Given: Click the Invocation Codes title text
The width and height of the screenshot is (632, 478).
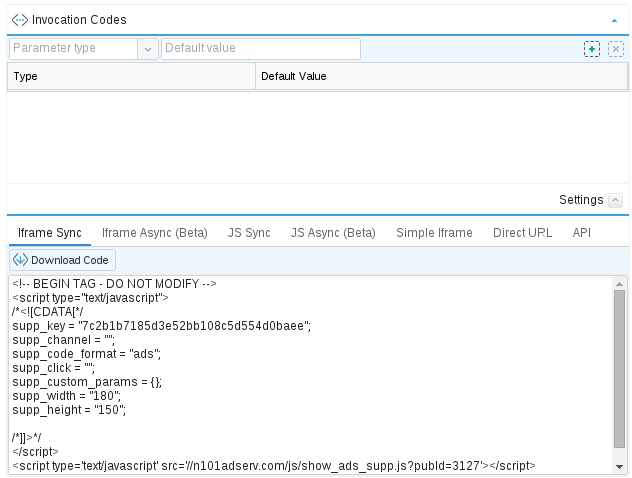Looking at the screenshot, I should (79, 20).
